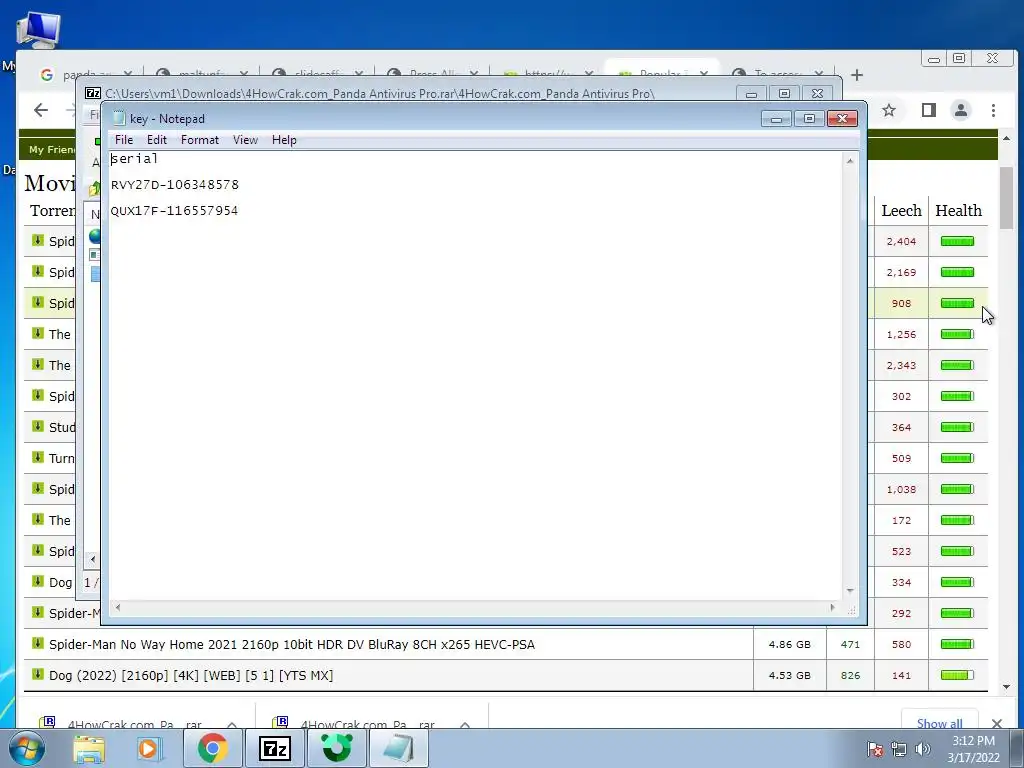
Task: Click the Notepad scroll up arrow
Action: (850, 161)
